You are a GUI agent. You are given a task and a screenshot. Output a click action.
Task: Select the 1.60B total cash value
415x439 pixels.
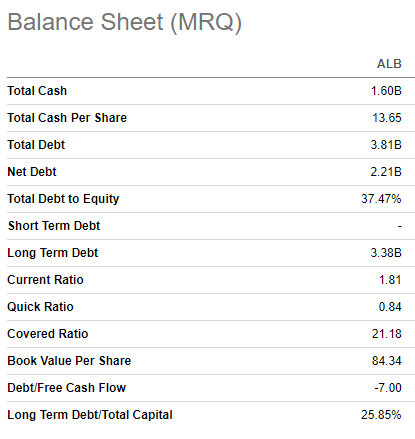click(x=386, y=91)
